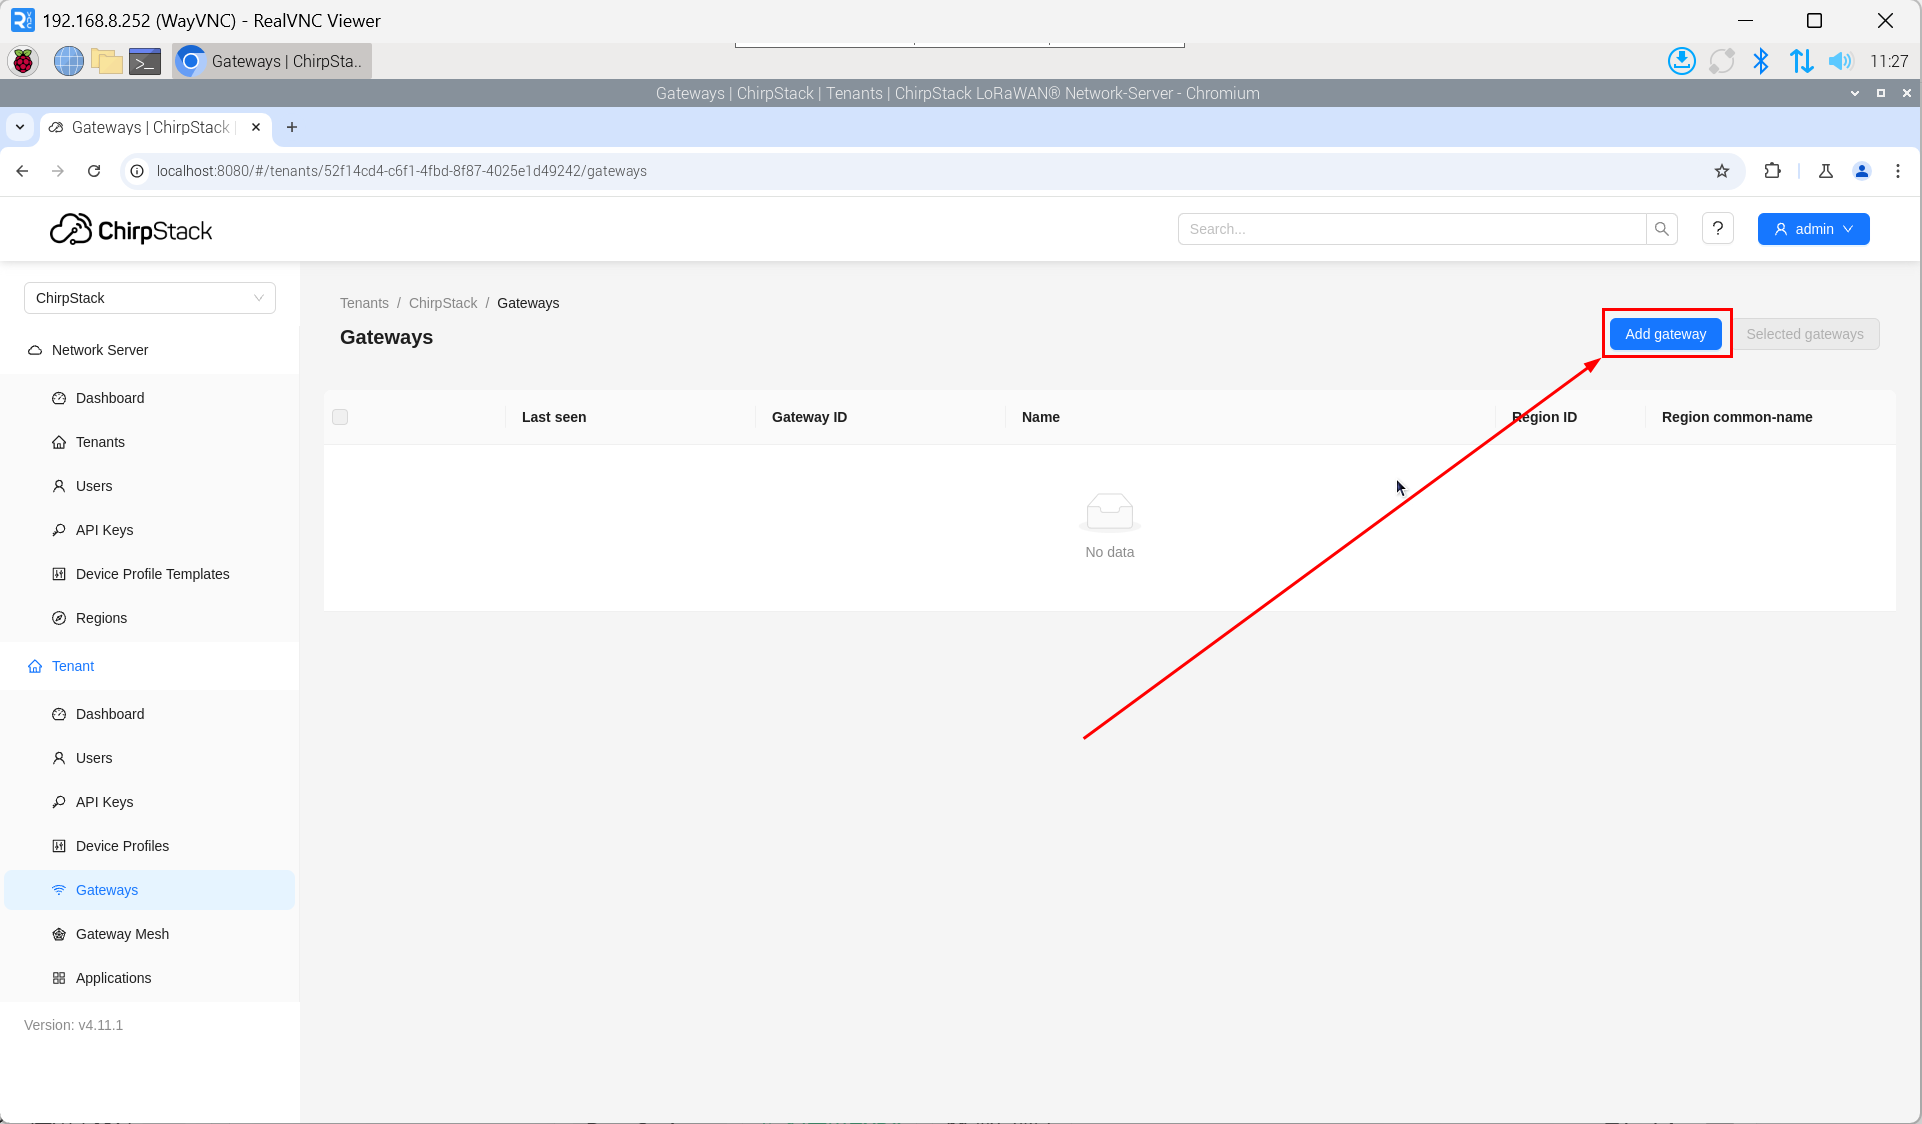This screenshot has width=1922, height=1124.
Task: Open the help question mark icon
Action: click(x=1717, y=229)
